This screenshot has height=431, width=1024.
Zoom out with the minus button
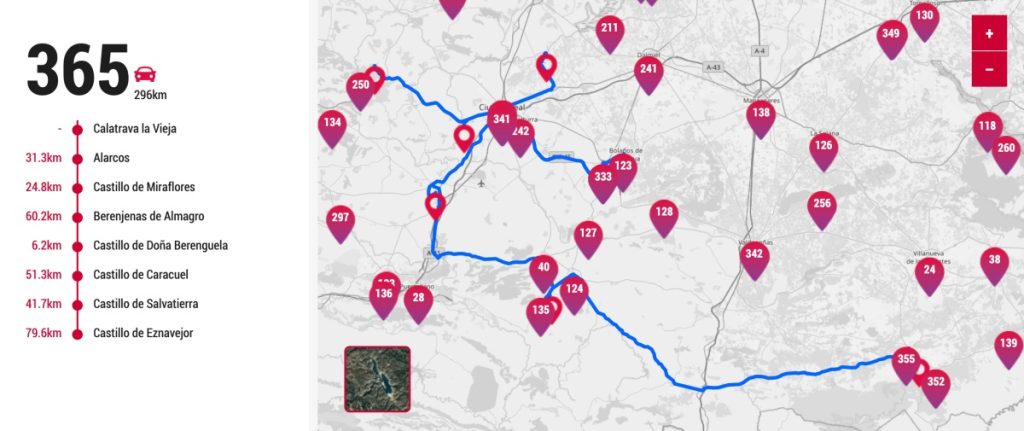[989, 69]
